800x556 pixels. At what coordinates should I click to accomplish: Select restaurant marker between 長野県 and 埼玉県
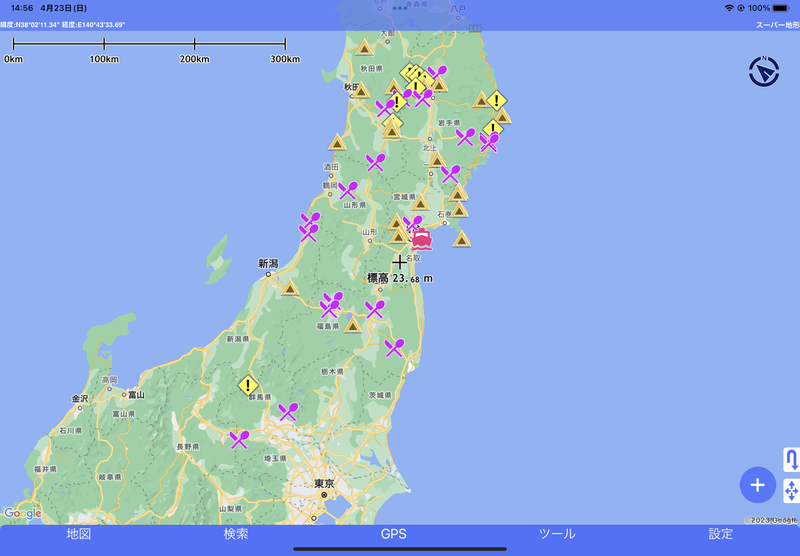[x=239, y=439]
